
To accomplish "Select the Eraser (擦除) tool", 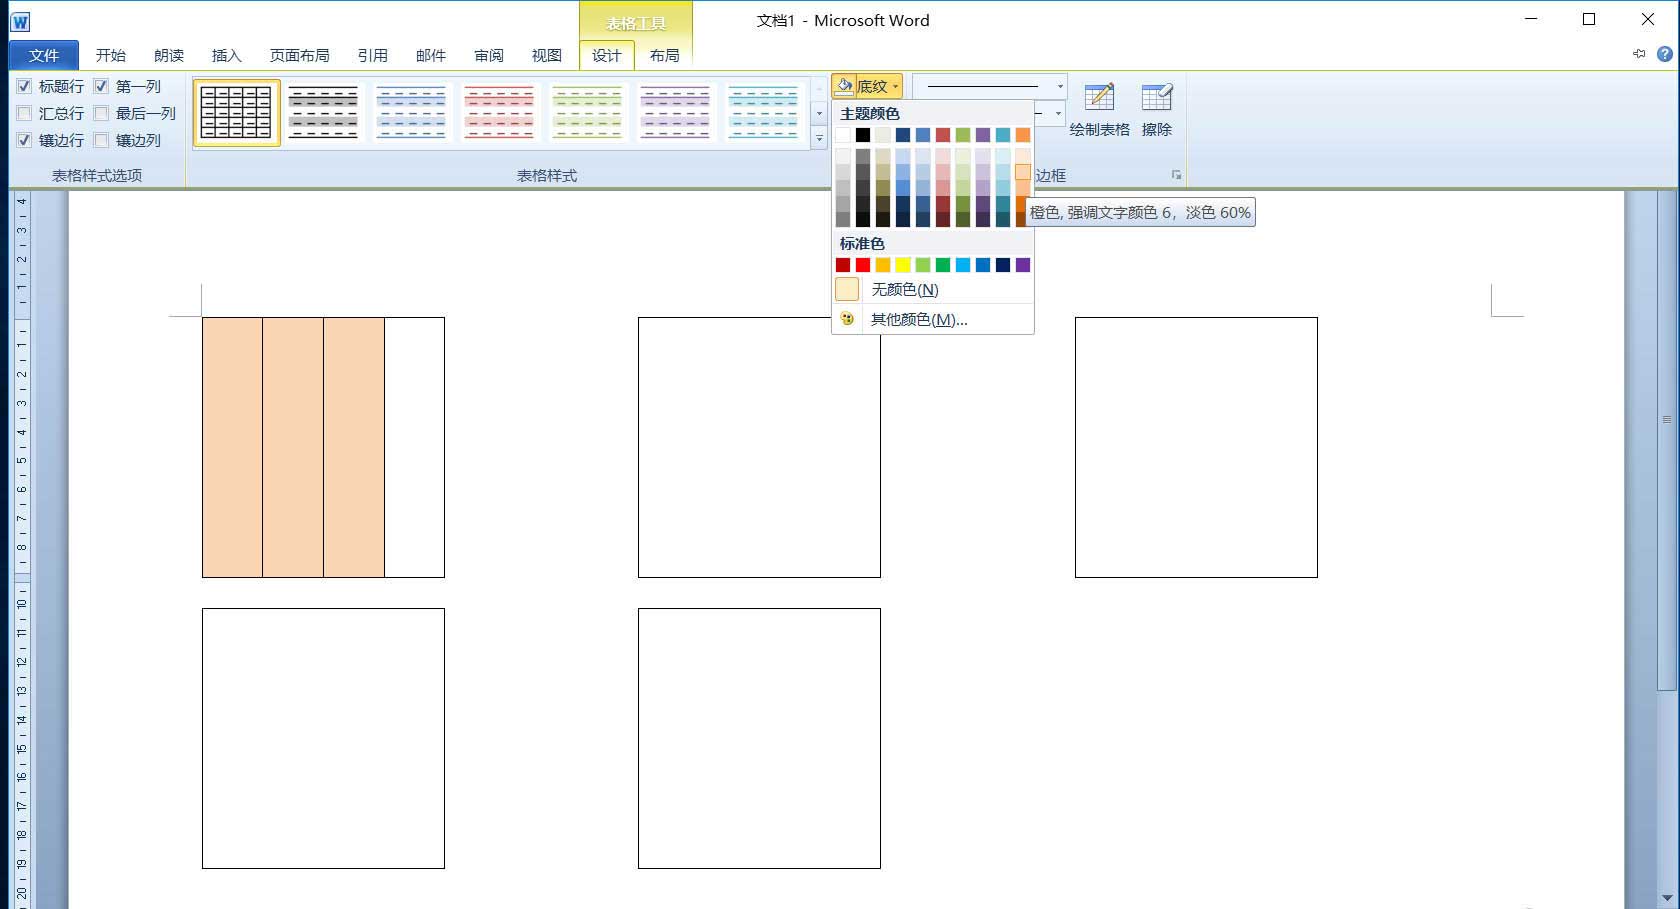I will (1157, 110).
